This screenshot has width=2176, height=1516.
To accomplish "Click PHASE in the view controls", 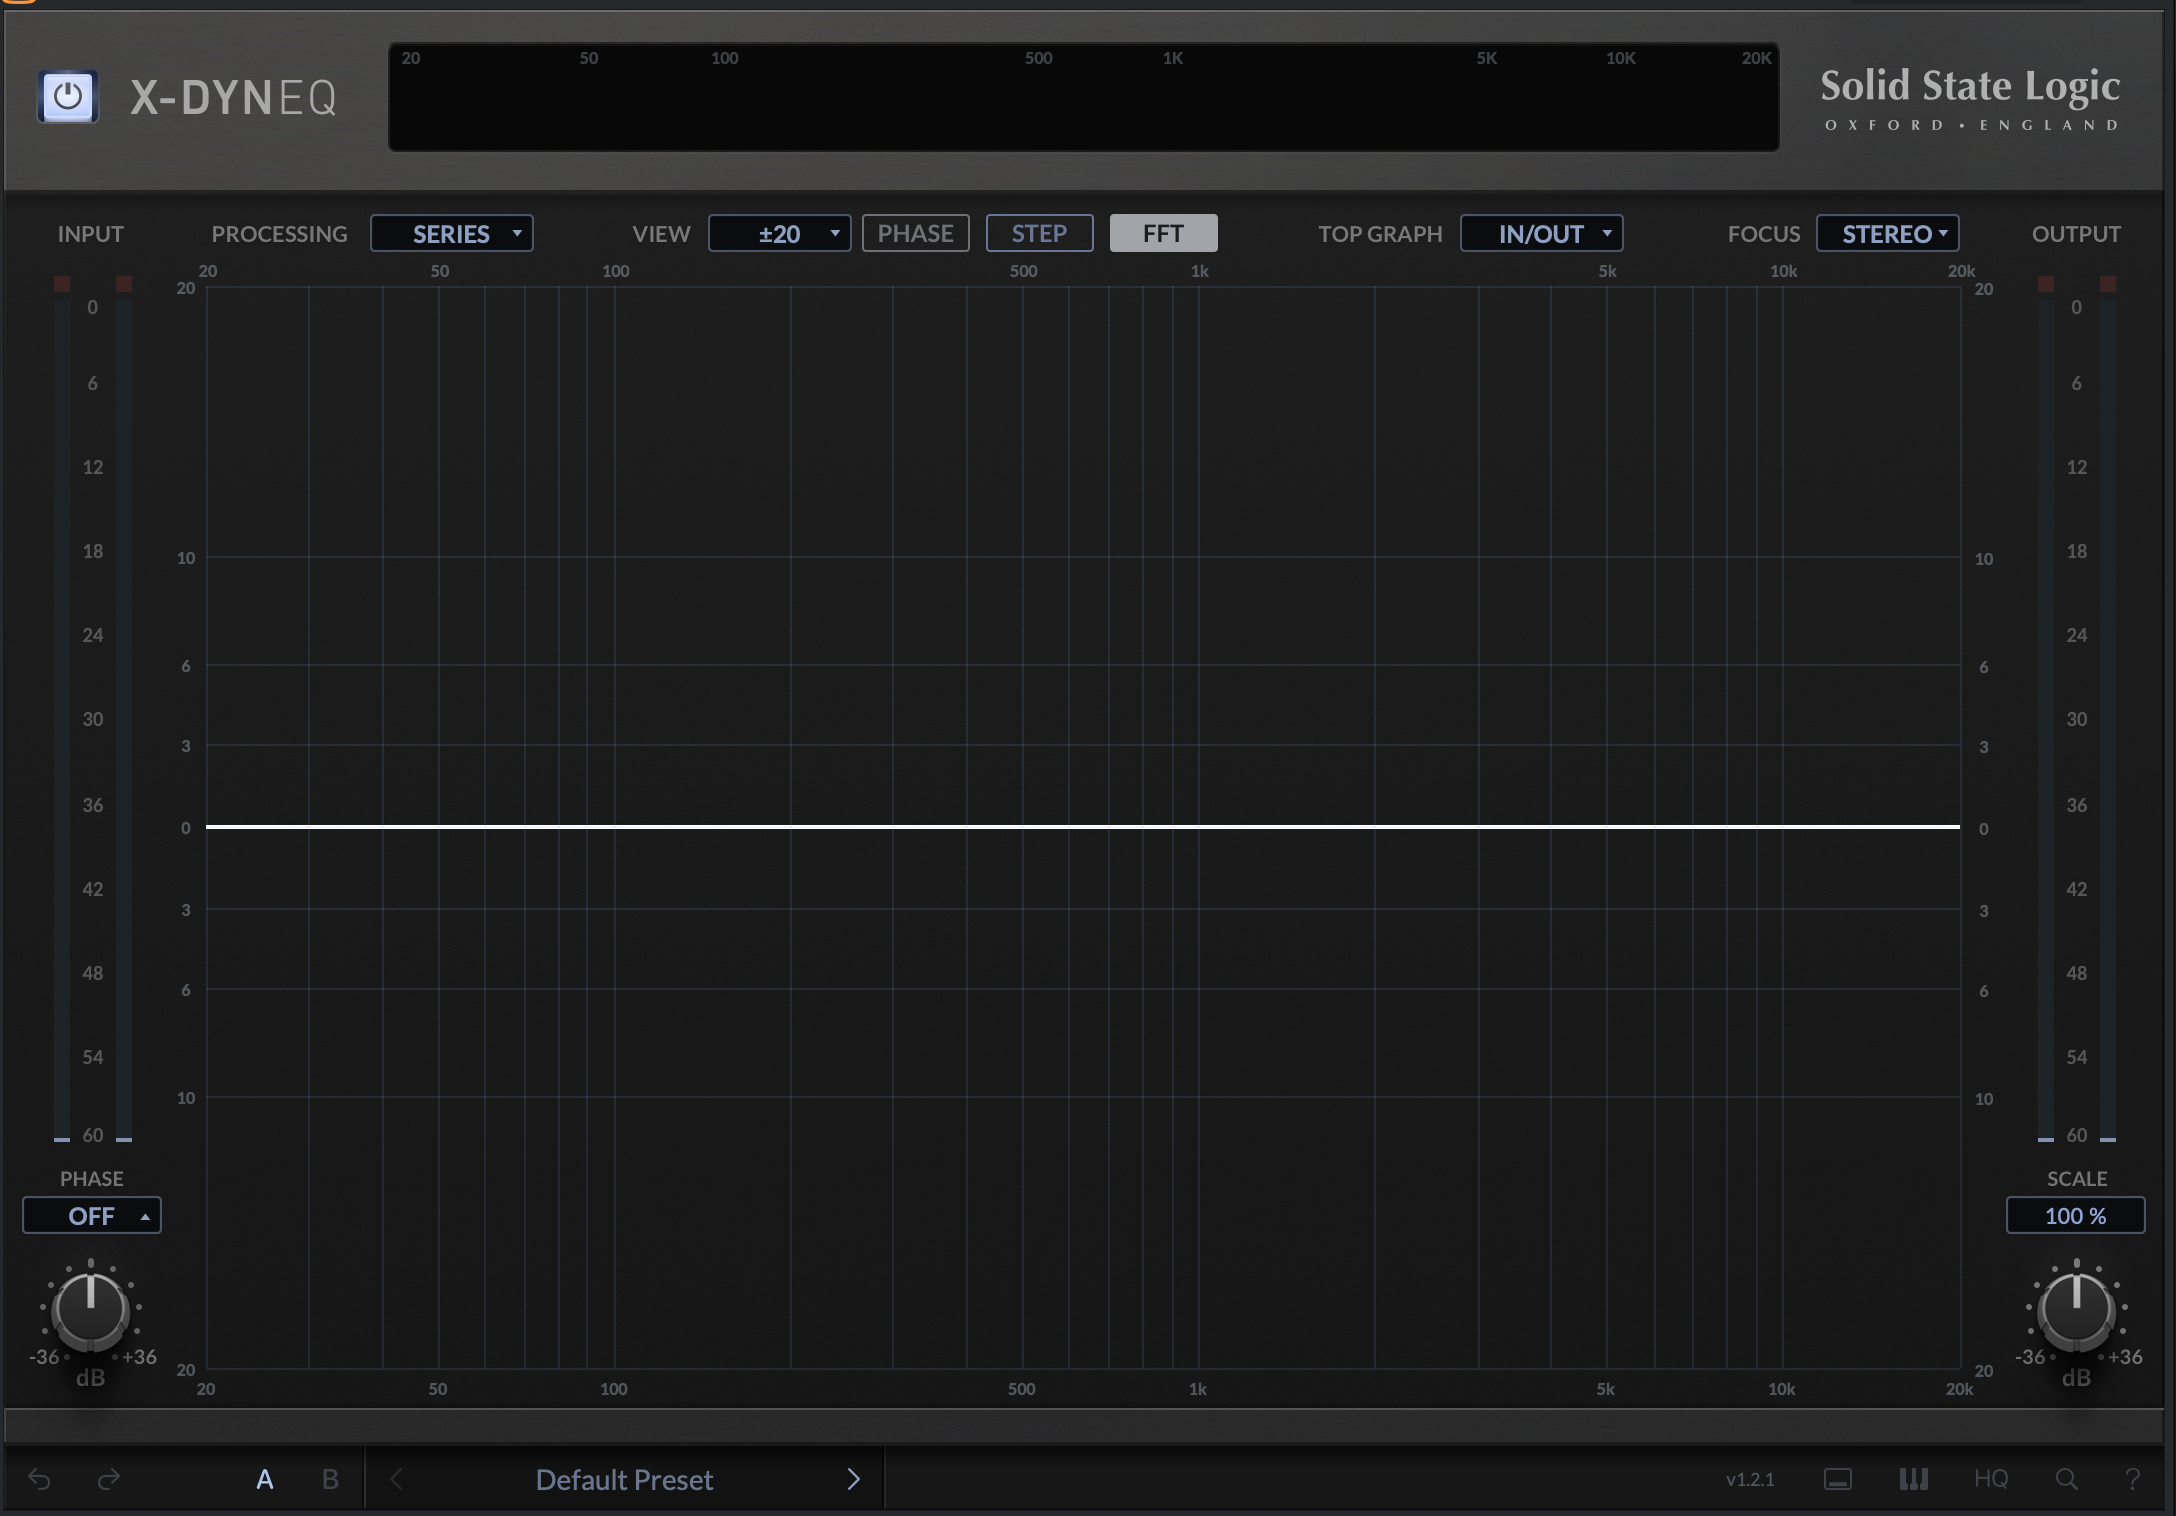I will (915, 233).
